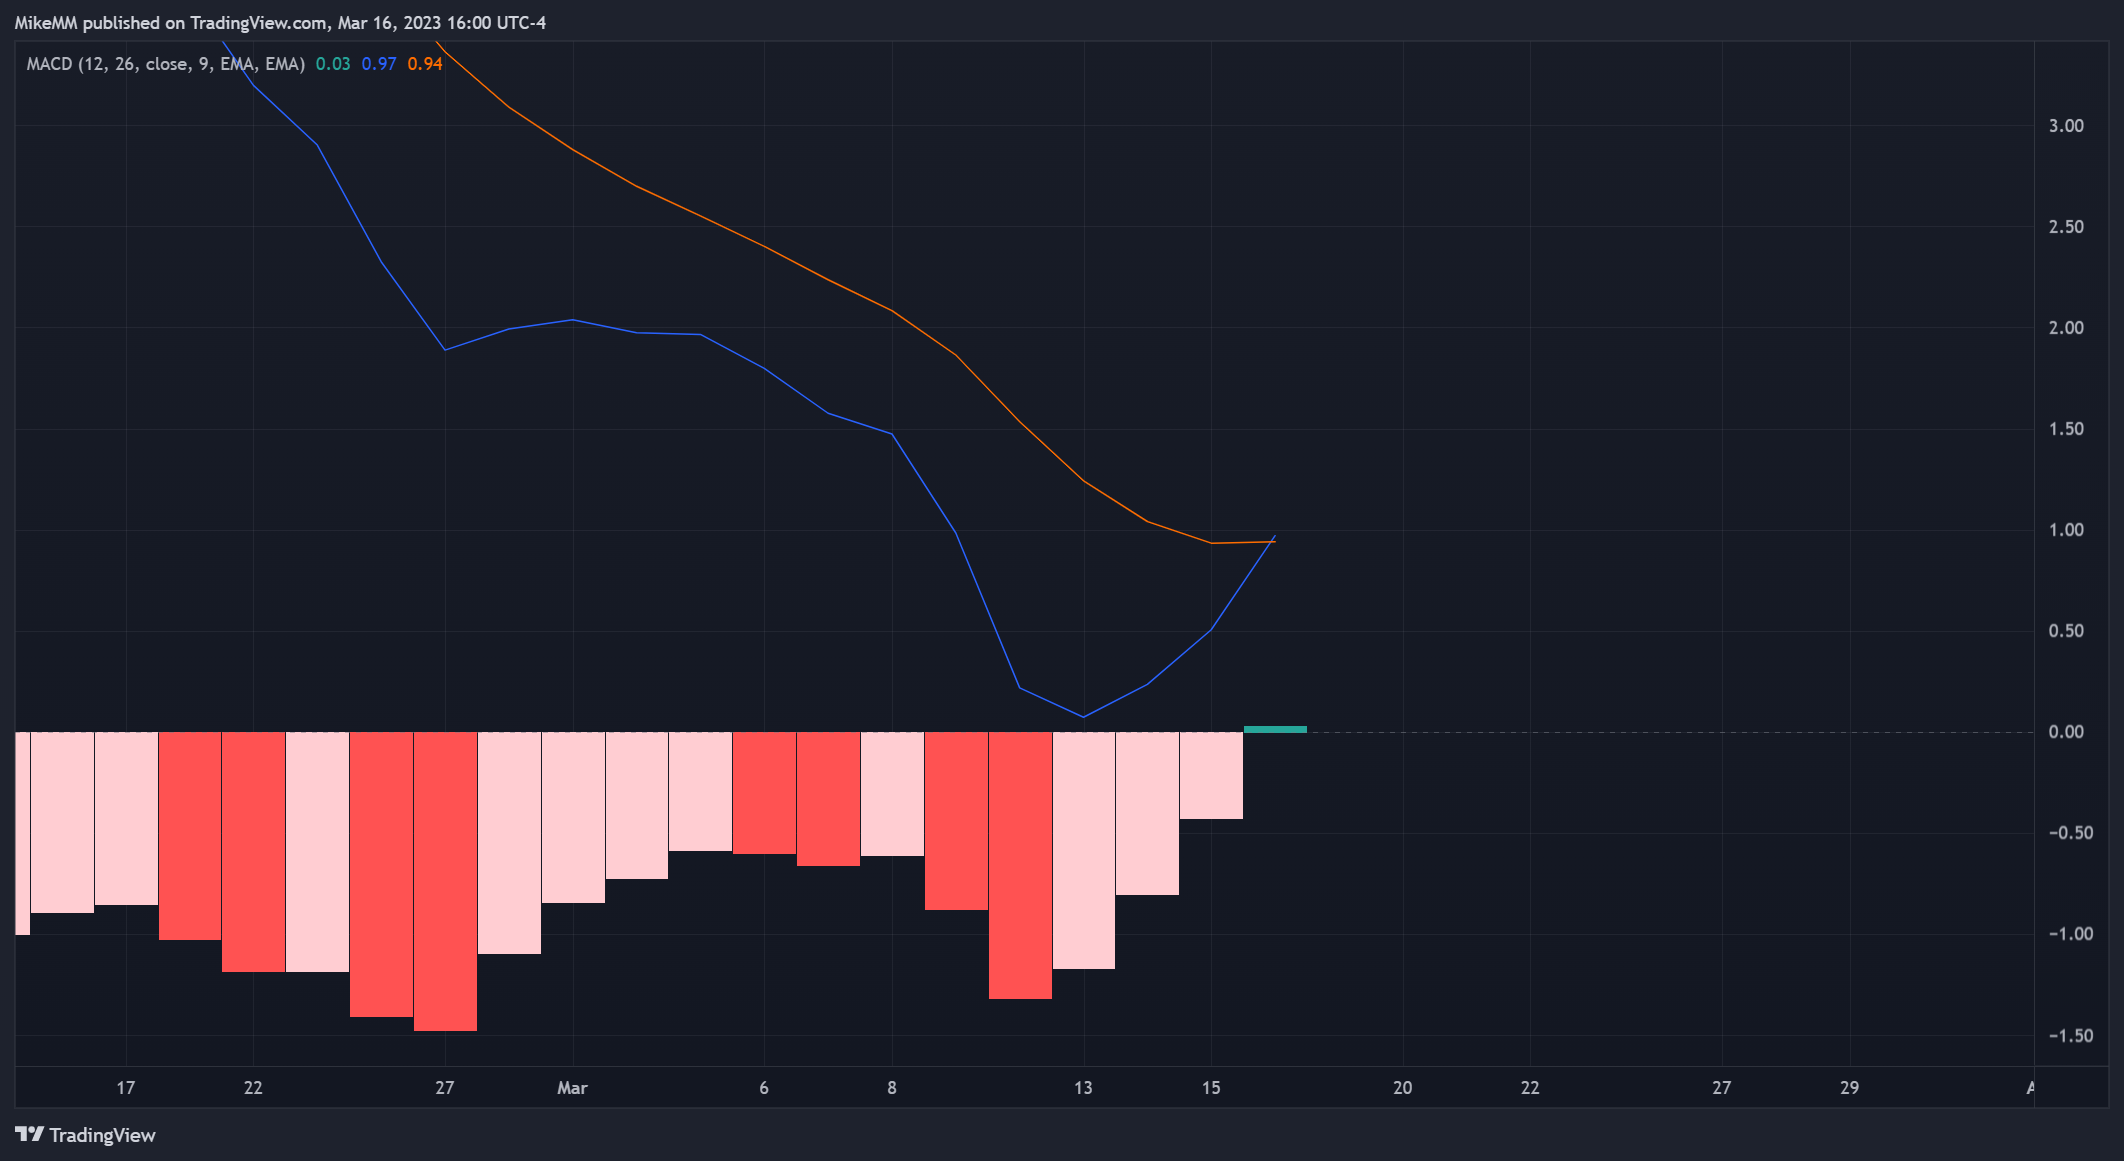The height and width of the screenshot is (1161, 2124).
Task: Click the published-by header text at top
Action: point(280,23)
